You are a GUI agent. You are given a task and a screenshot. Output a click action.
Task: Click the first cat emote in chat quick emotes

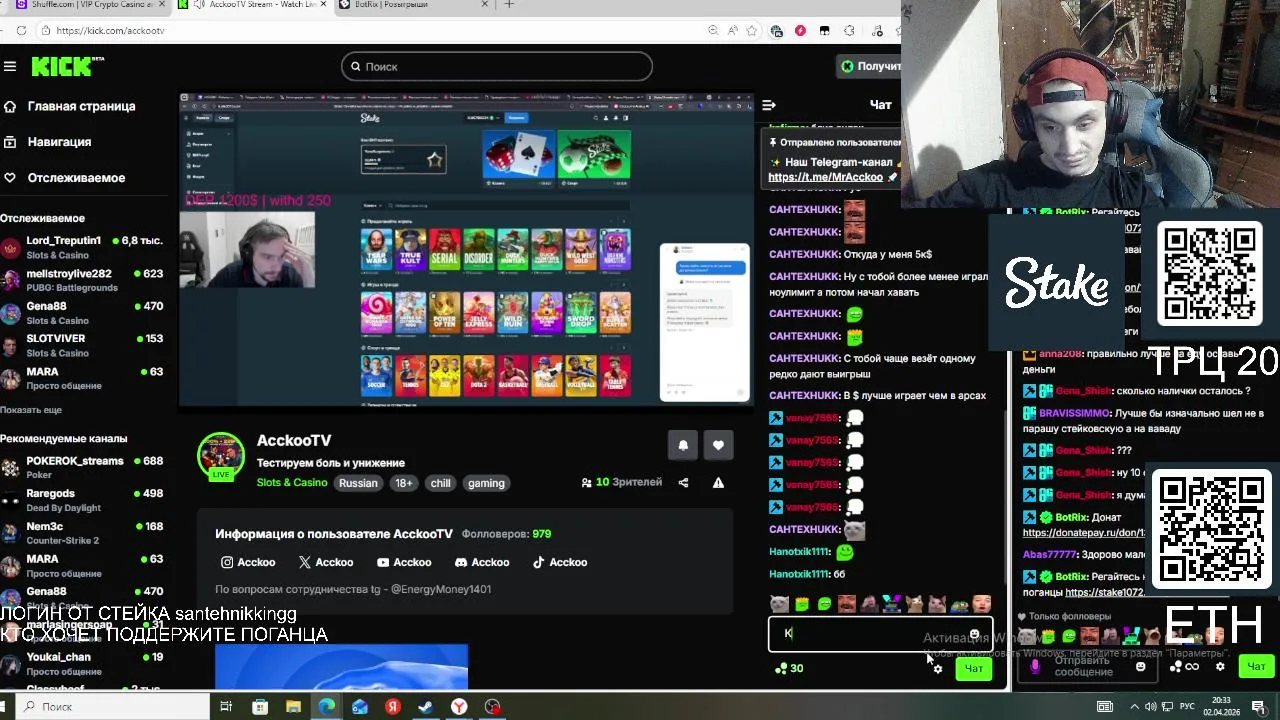779,604
